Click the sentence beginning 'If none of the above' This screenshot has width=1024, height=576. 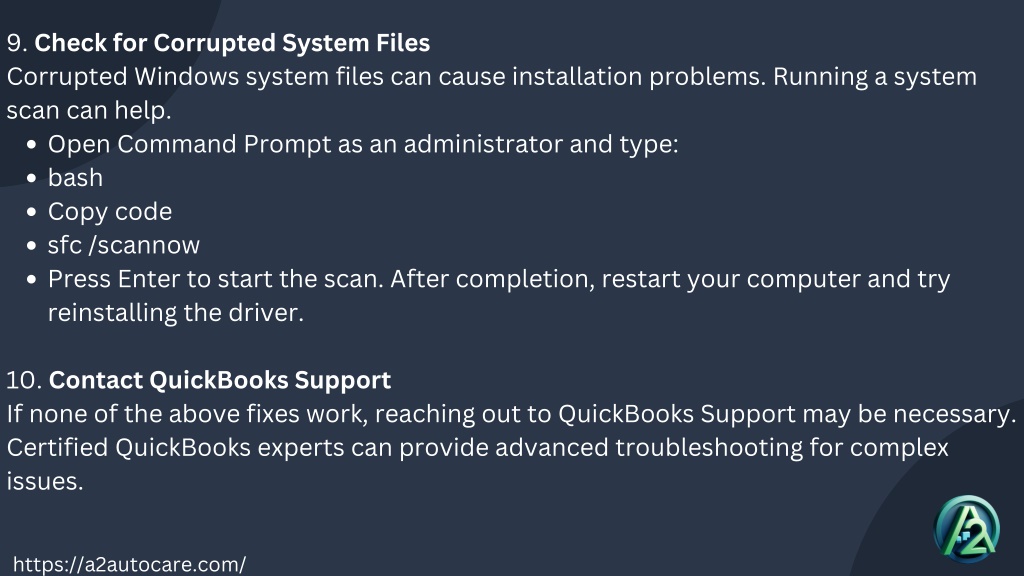(511, 414)
